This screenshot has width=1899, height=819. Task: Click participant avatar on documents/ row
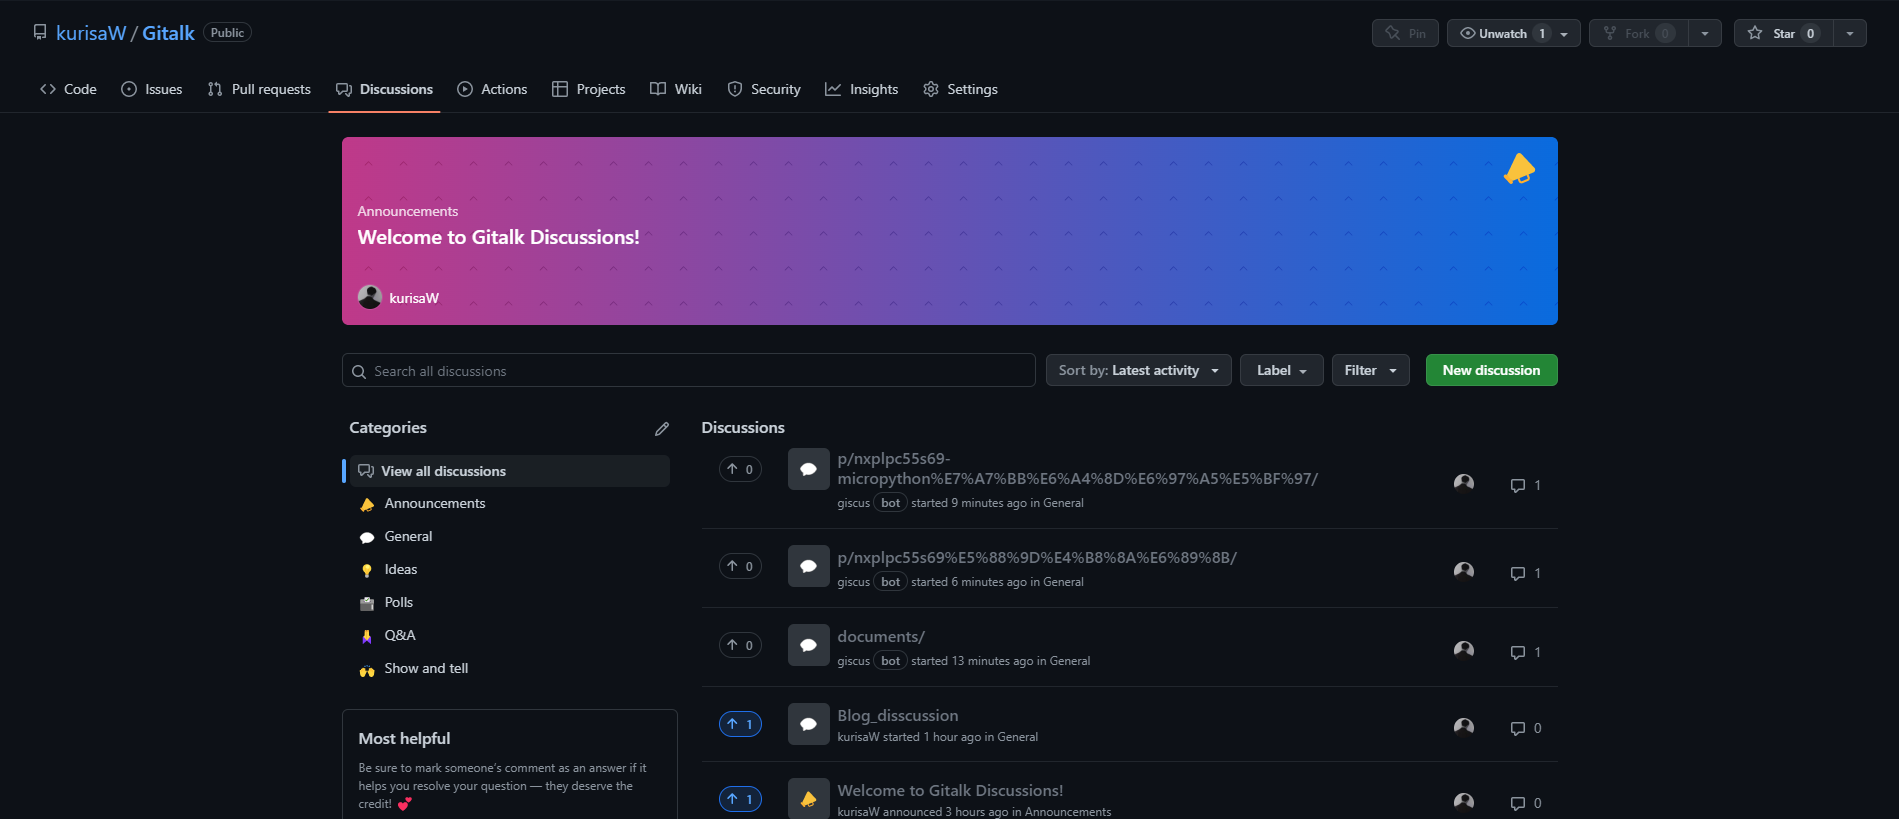pyautogui.click(x=1464, y=650)
